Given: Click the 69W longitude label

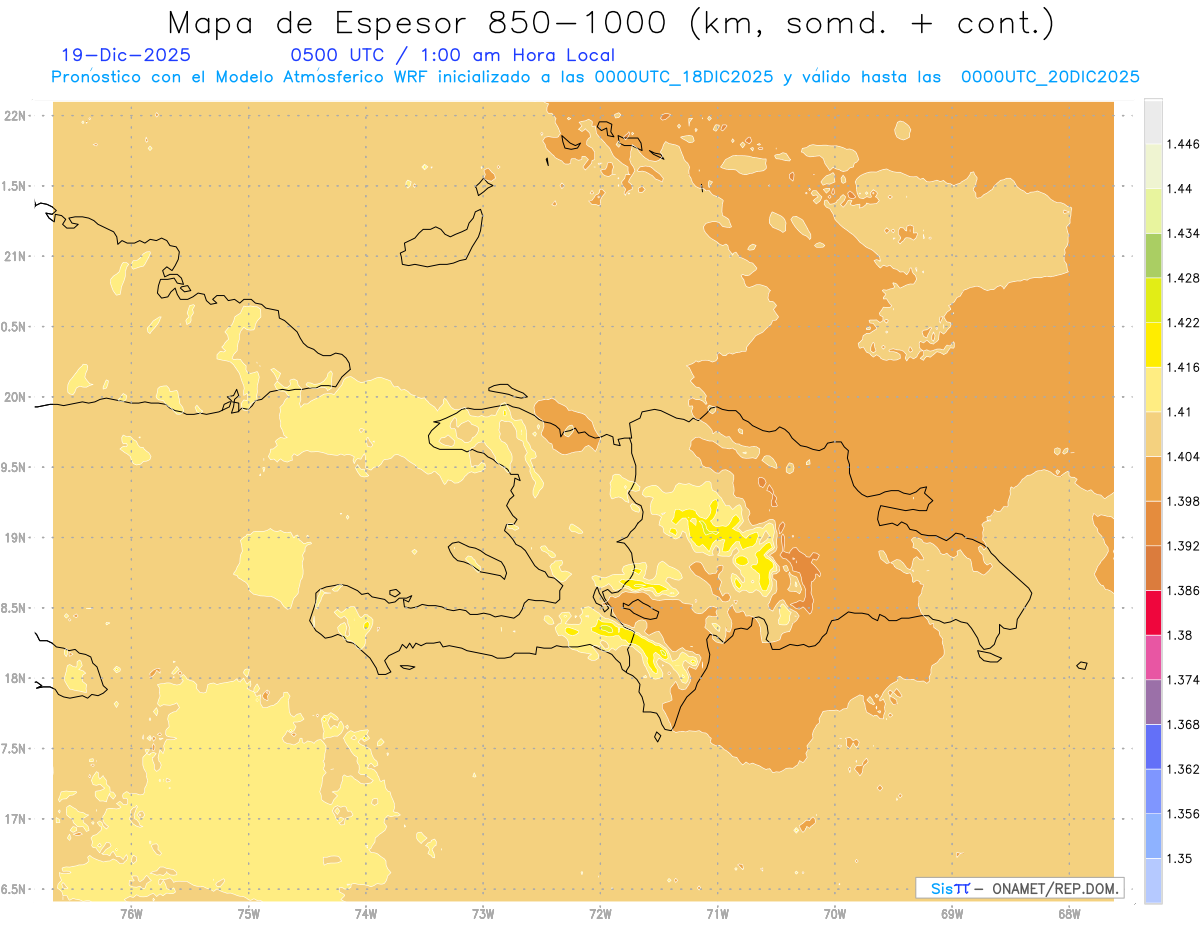Looking at the screenshot, I should tap(952, 913).
